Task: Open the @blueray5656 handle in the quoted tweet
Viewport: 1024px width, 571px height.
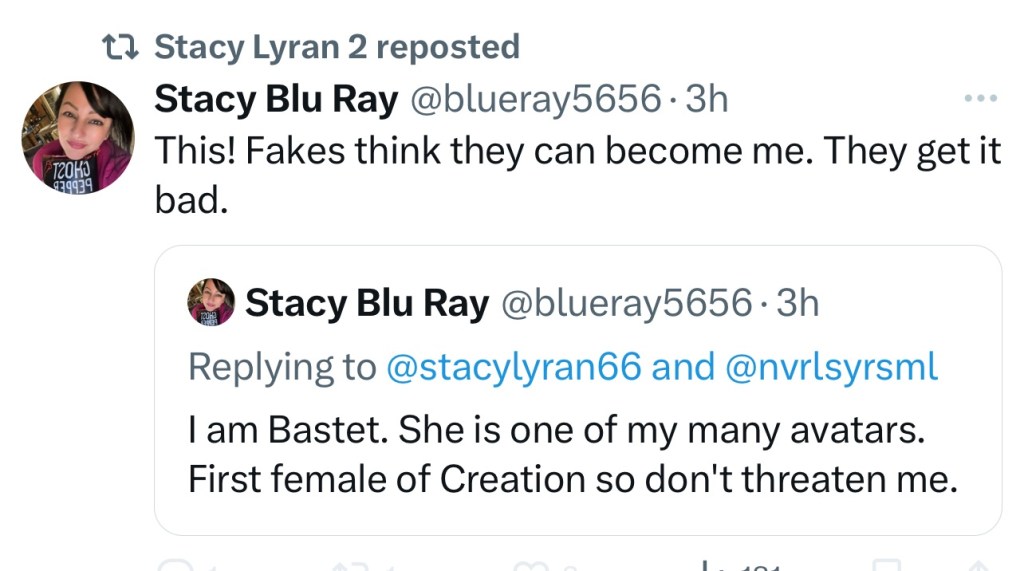Action: (625, 303)
